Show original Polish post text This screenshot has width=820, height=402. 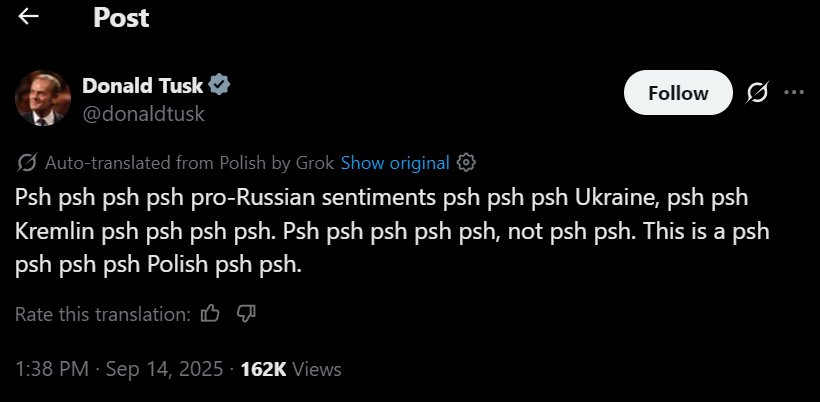pos(395,163)
